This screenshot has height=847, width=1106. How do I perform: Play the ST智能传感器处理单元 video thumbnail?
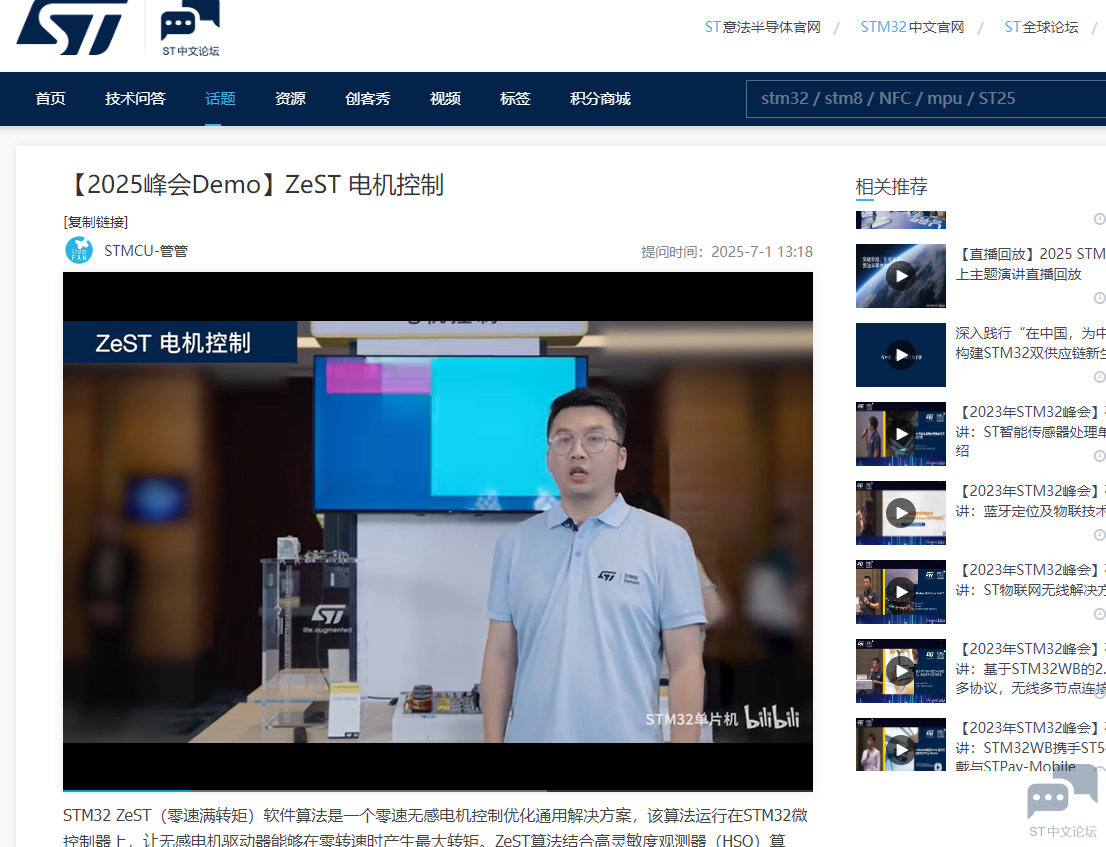coord(901,434)
